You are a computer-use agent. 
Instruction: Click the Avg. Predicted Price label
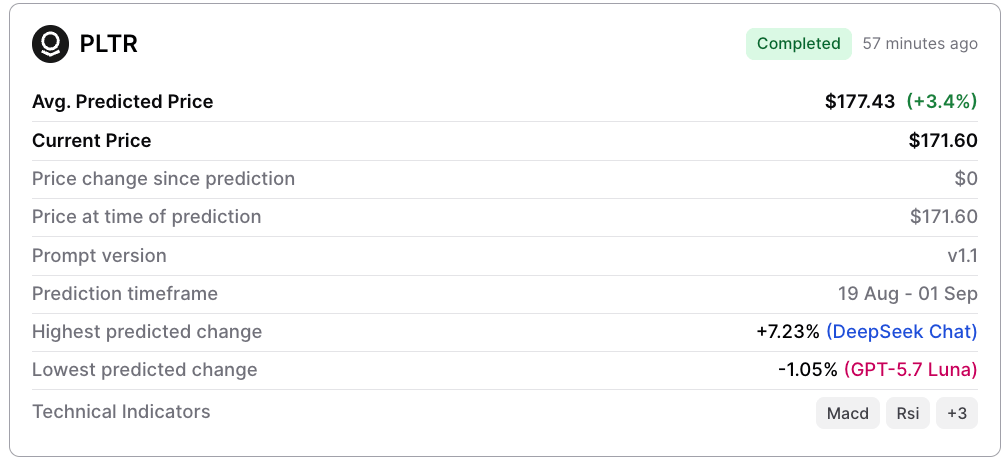123,102
